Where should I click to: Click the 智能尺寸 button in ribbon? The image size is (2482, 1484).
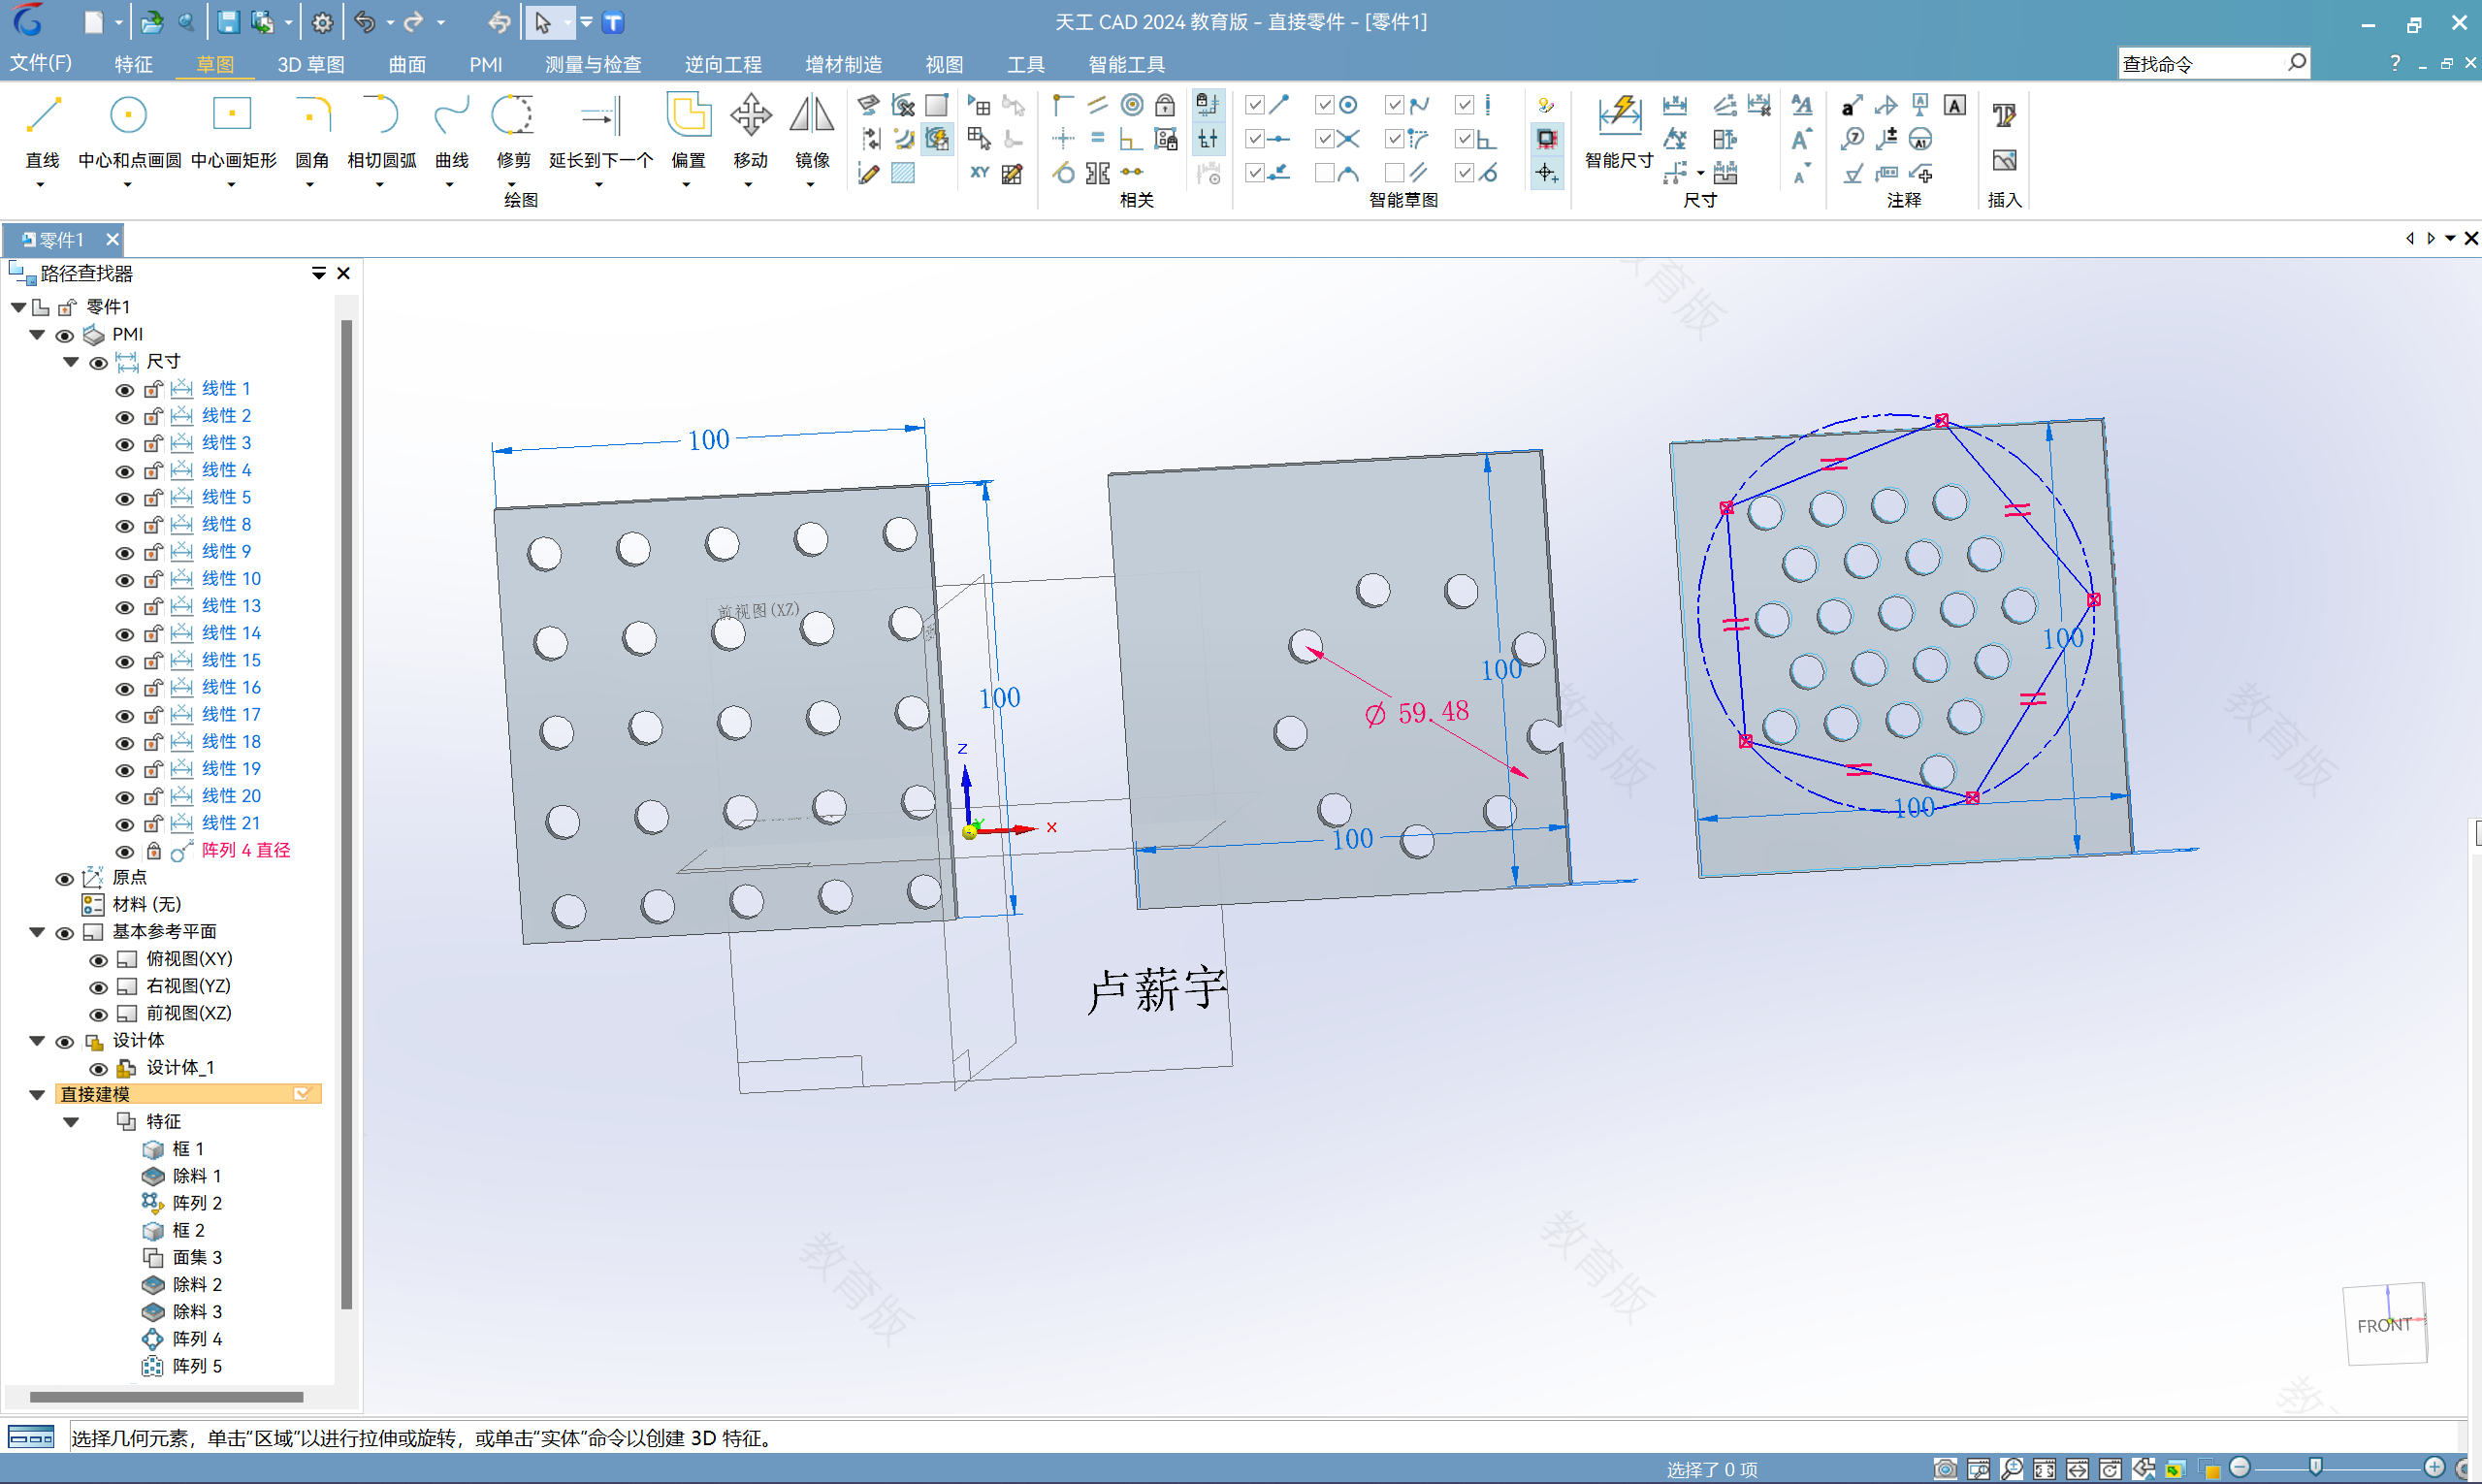[x=1620, y=133]
